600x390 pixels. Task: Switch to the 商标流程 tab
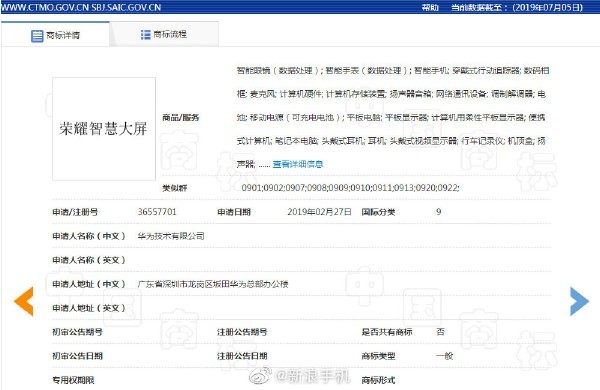pos(164,34)
